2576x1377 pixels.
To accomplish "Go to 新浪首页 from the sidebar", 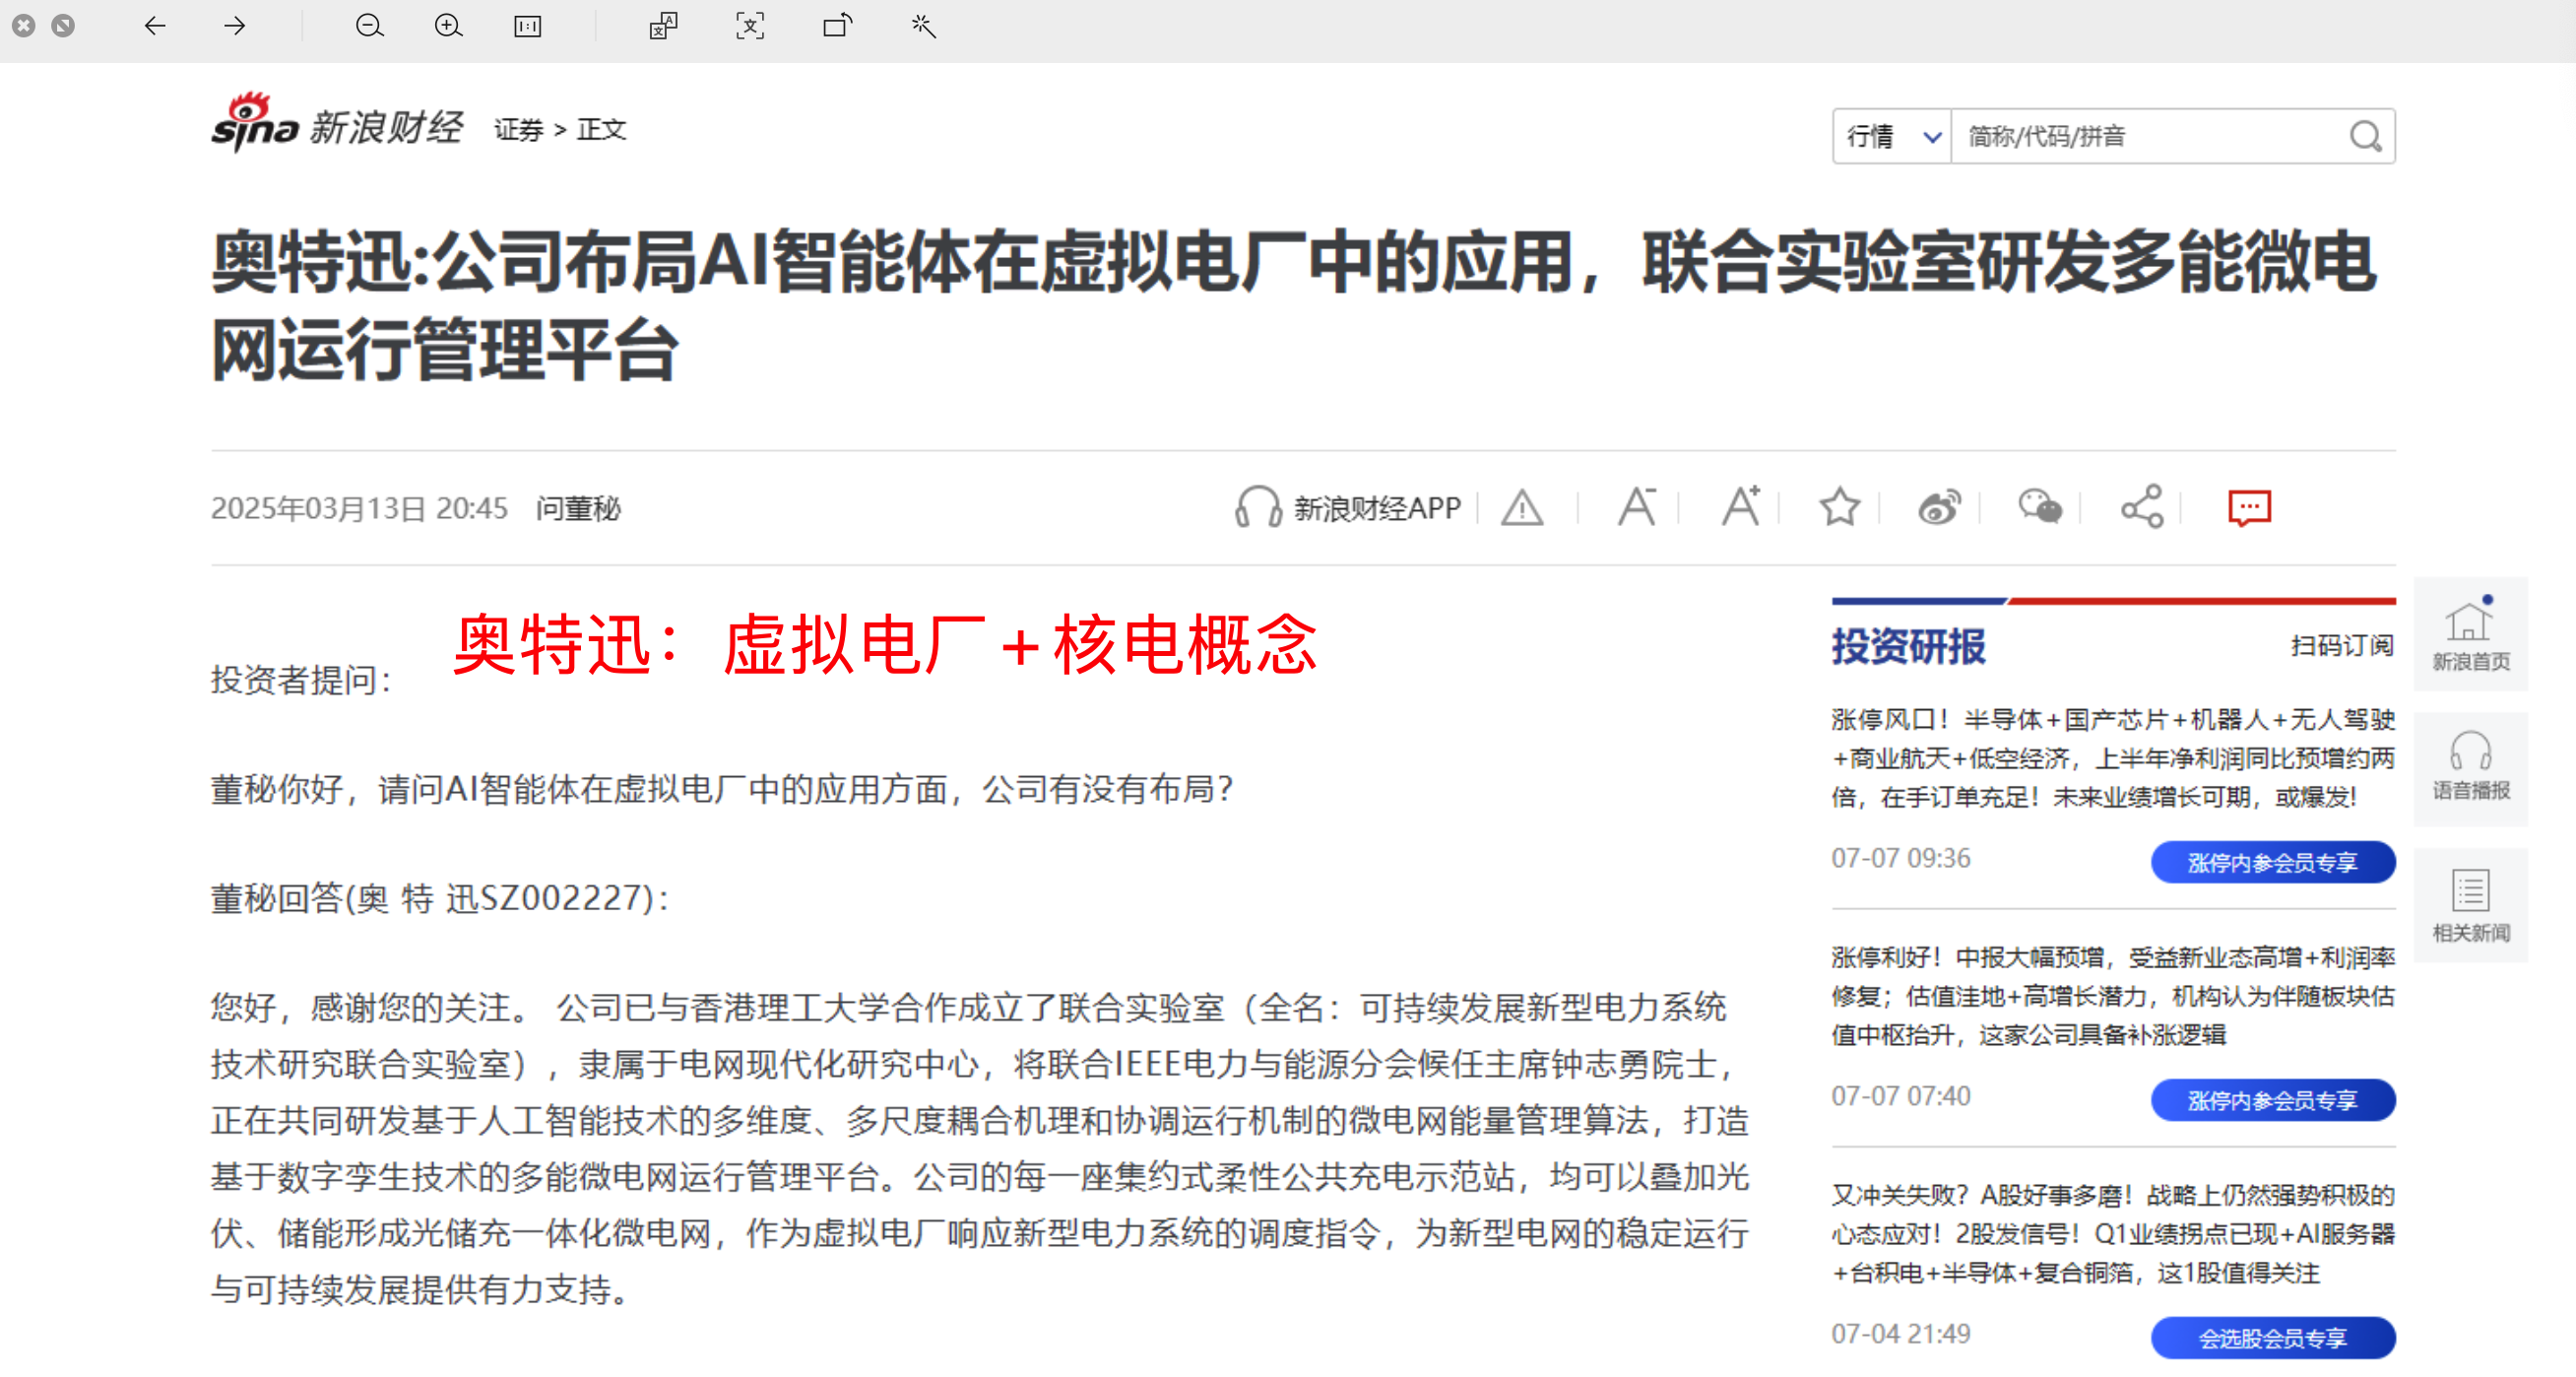I will pos(2470,634).
